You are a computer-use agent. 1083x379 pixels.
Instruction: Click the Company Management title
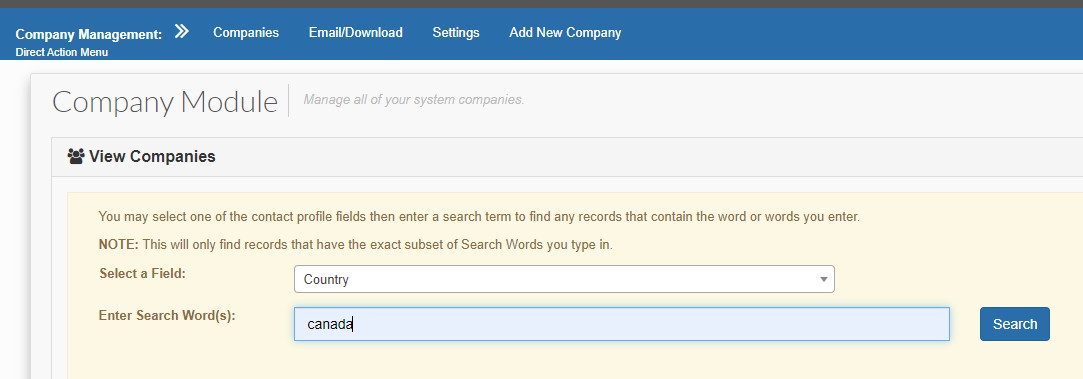point(88,34)
